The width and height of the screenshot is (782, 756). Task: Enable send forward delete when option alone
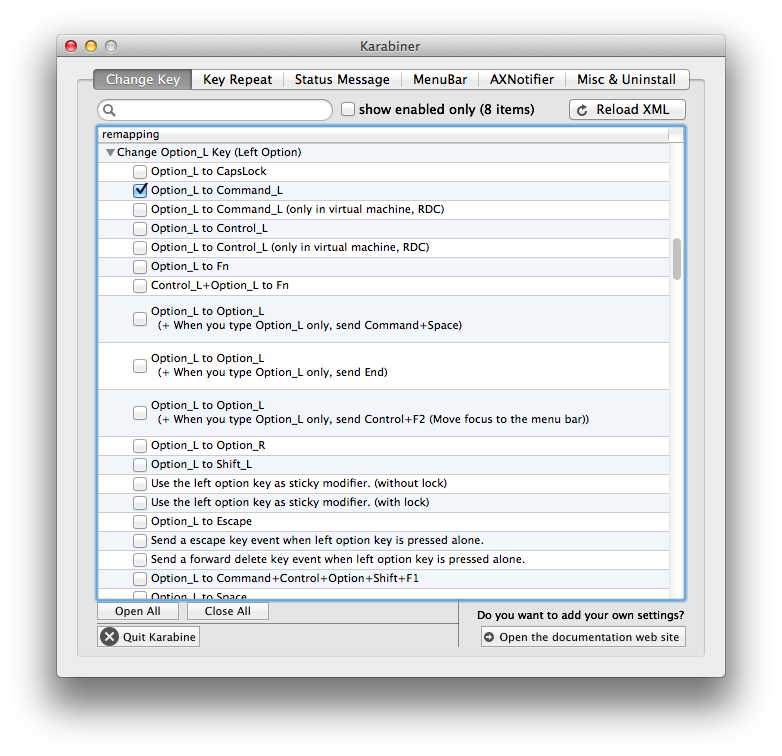pos(140,559)
